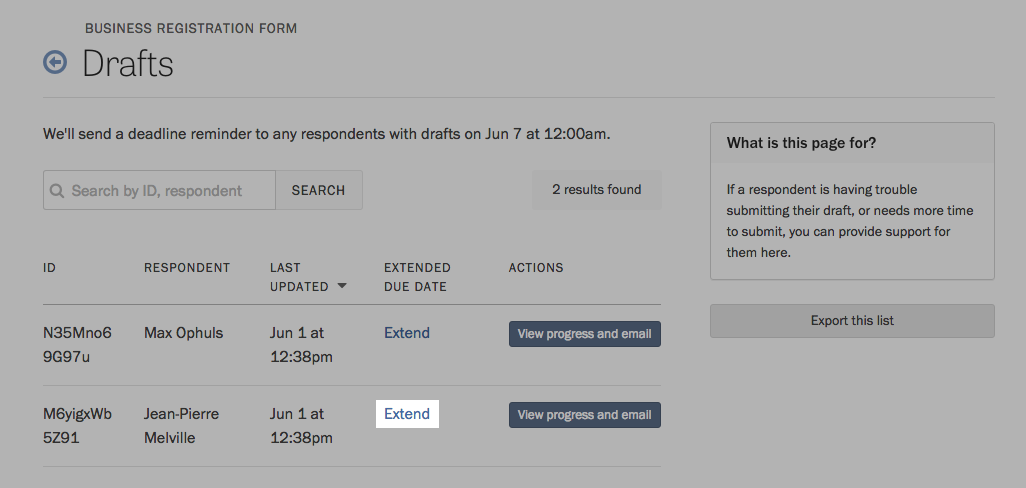Image resolution: width=1026 pixels, height=488 pixels.
Task: Click the Search by ID, respondent field
Action: tap(159, 190)
